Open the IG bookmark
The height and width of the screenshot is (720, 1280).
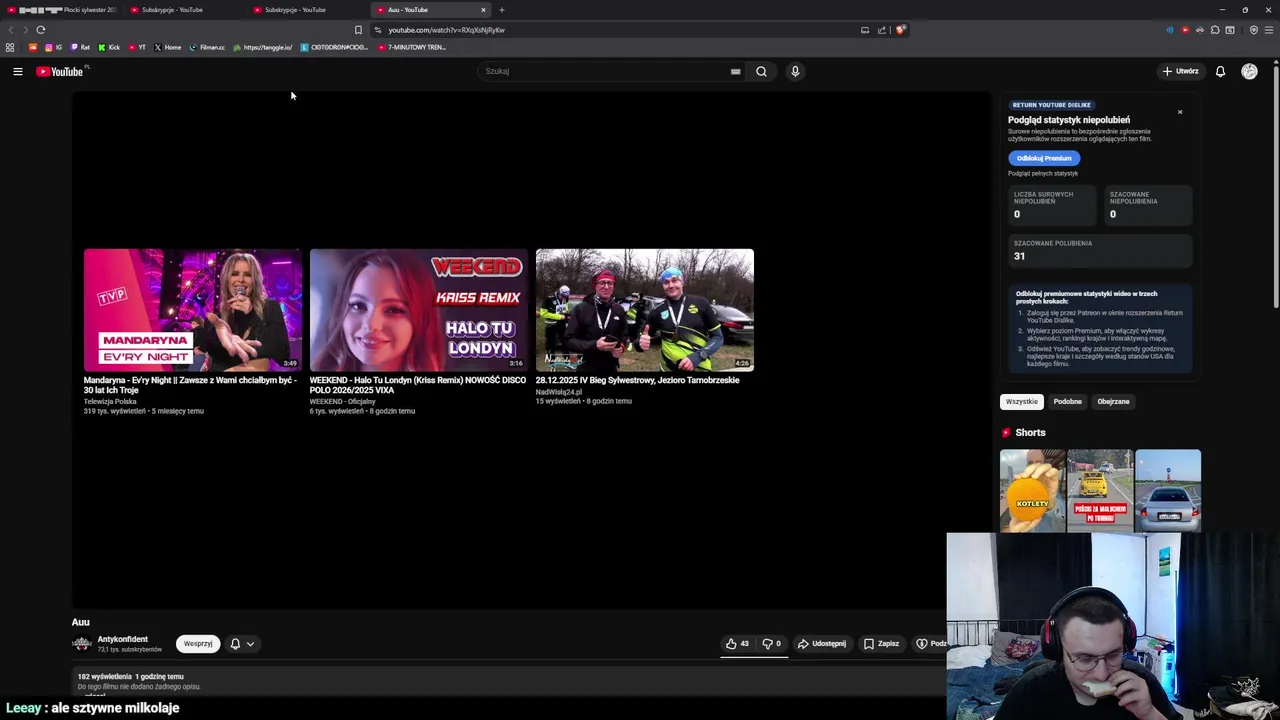[x=53, y=47]
